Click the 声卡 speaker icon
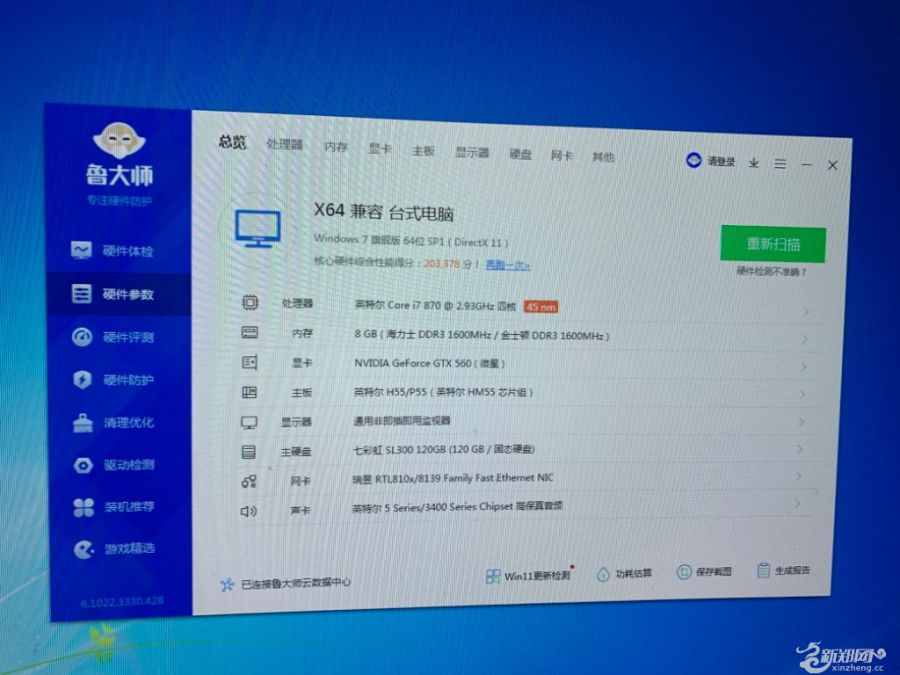 (248, 510)
